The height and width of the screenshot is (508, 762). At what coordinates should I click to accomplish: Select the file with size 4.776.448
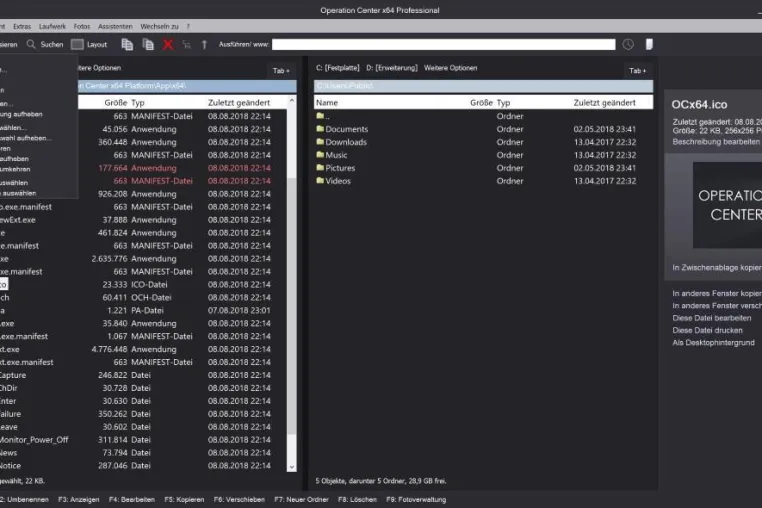[143, 349]
